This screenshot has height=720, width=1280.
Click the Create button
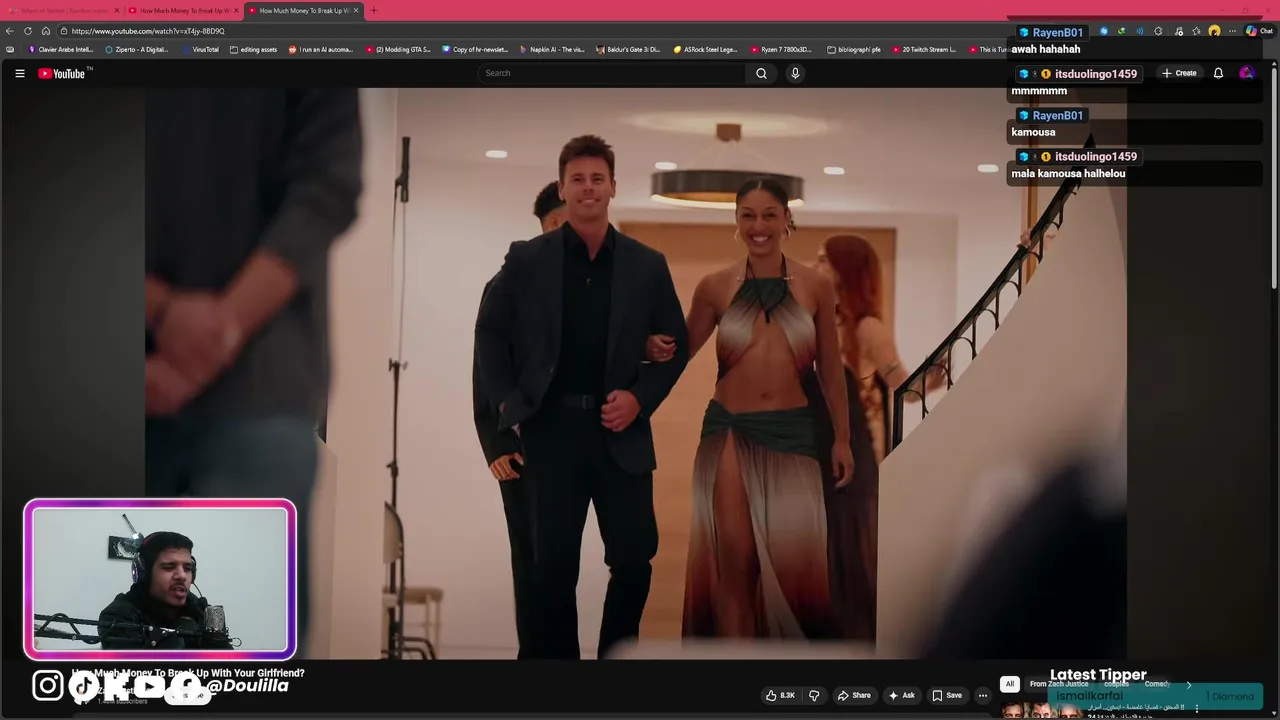click(1179, 73)
